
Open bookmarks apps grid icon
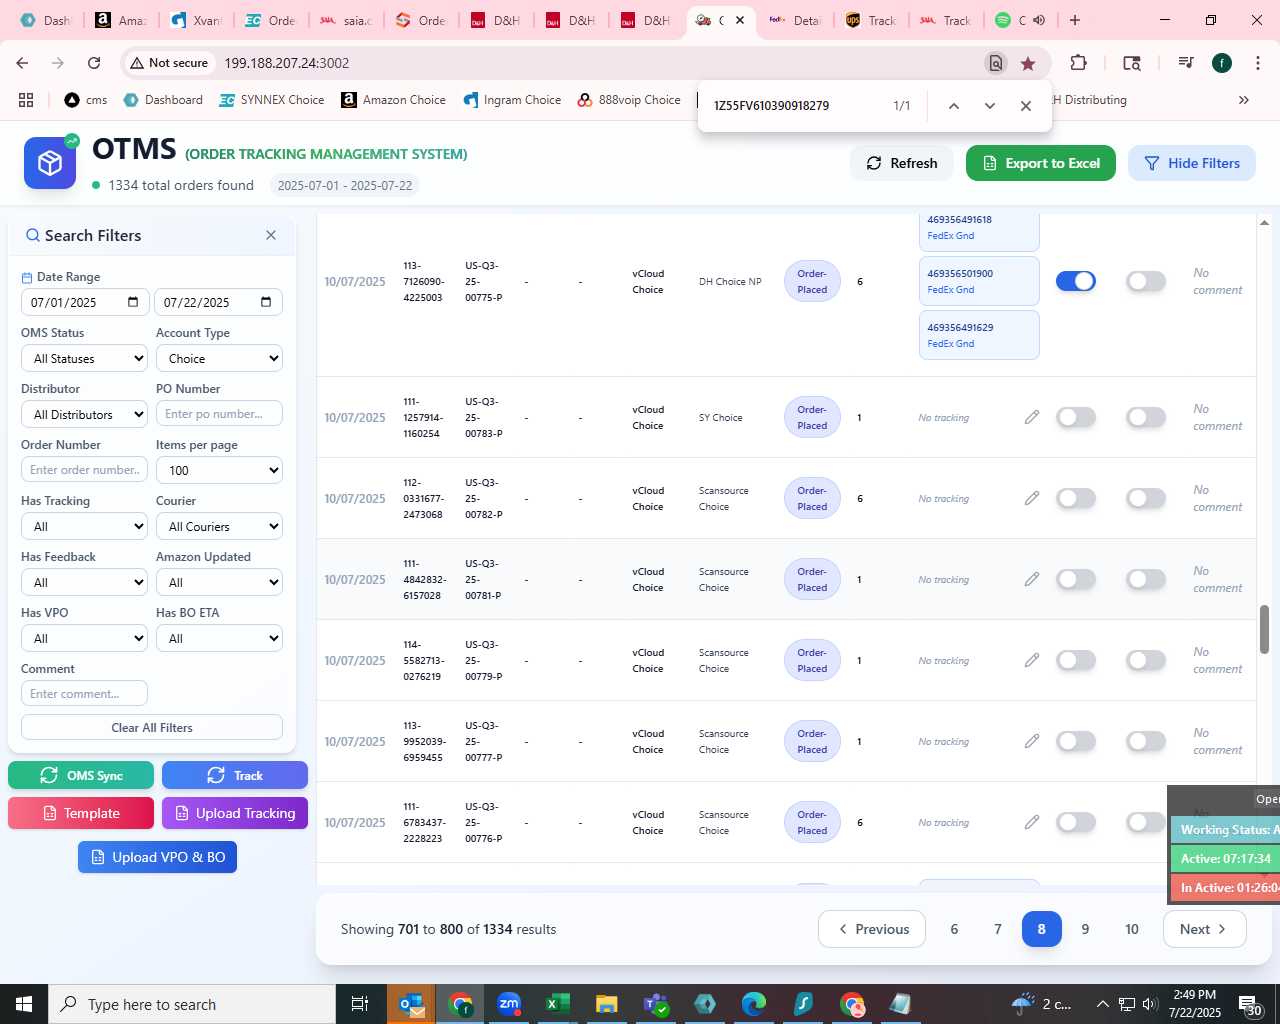click(x=26, y=100)
